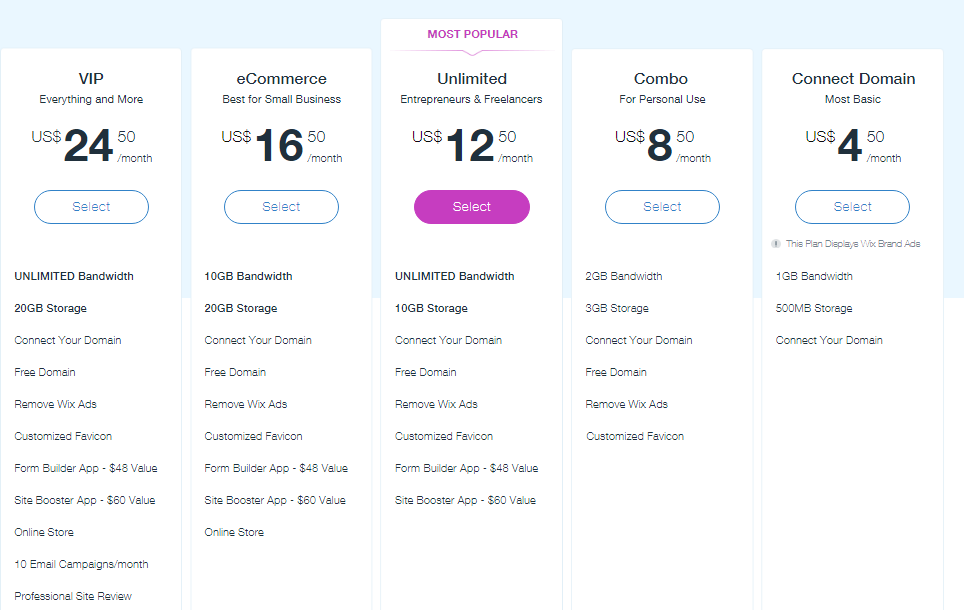Click '500MB Storage' under Connect Domain
Image resolution: width=964 pixels, height=610 pixels.
pyautogui.click(x=814, y=308)
